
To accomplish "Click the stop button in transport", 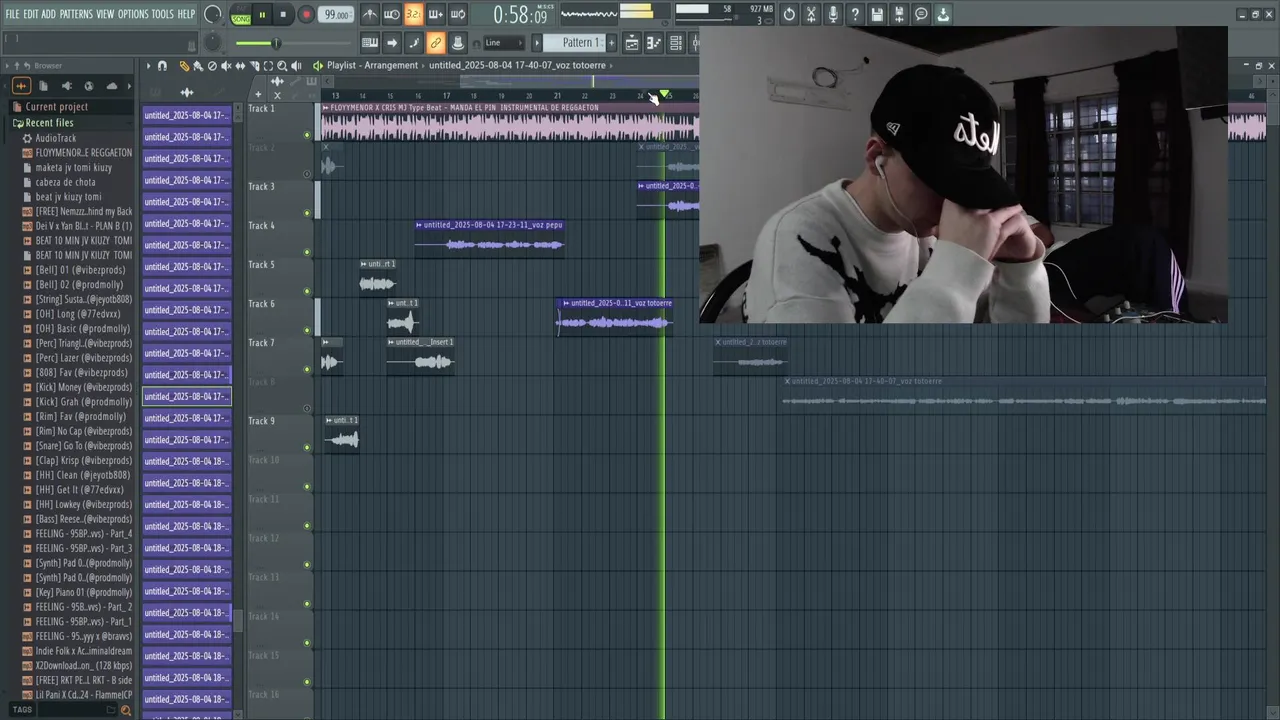I will pos(283,14).
